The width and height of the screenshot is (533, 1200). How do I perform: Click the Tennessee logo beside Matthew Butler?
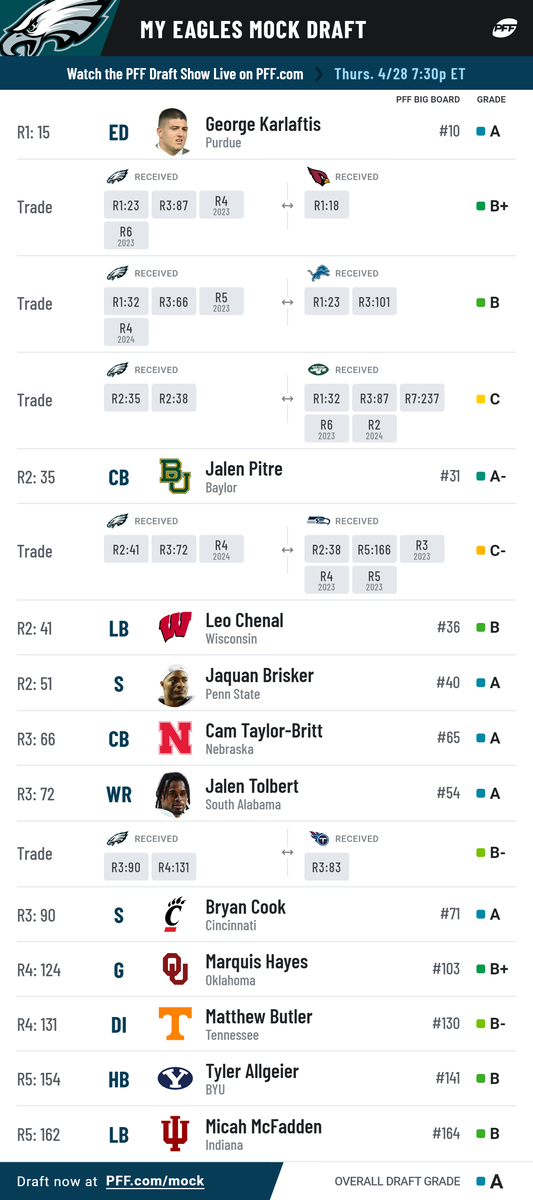(175, 1024)
